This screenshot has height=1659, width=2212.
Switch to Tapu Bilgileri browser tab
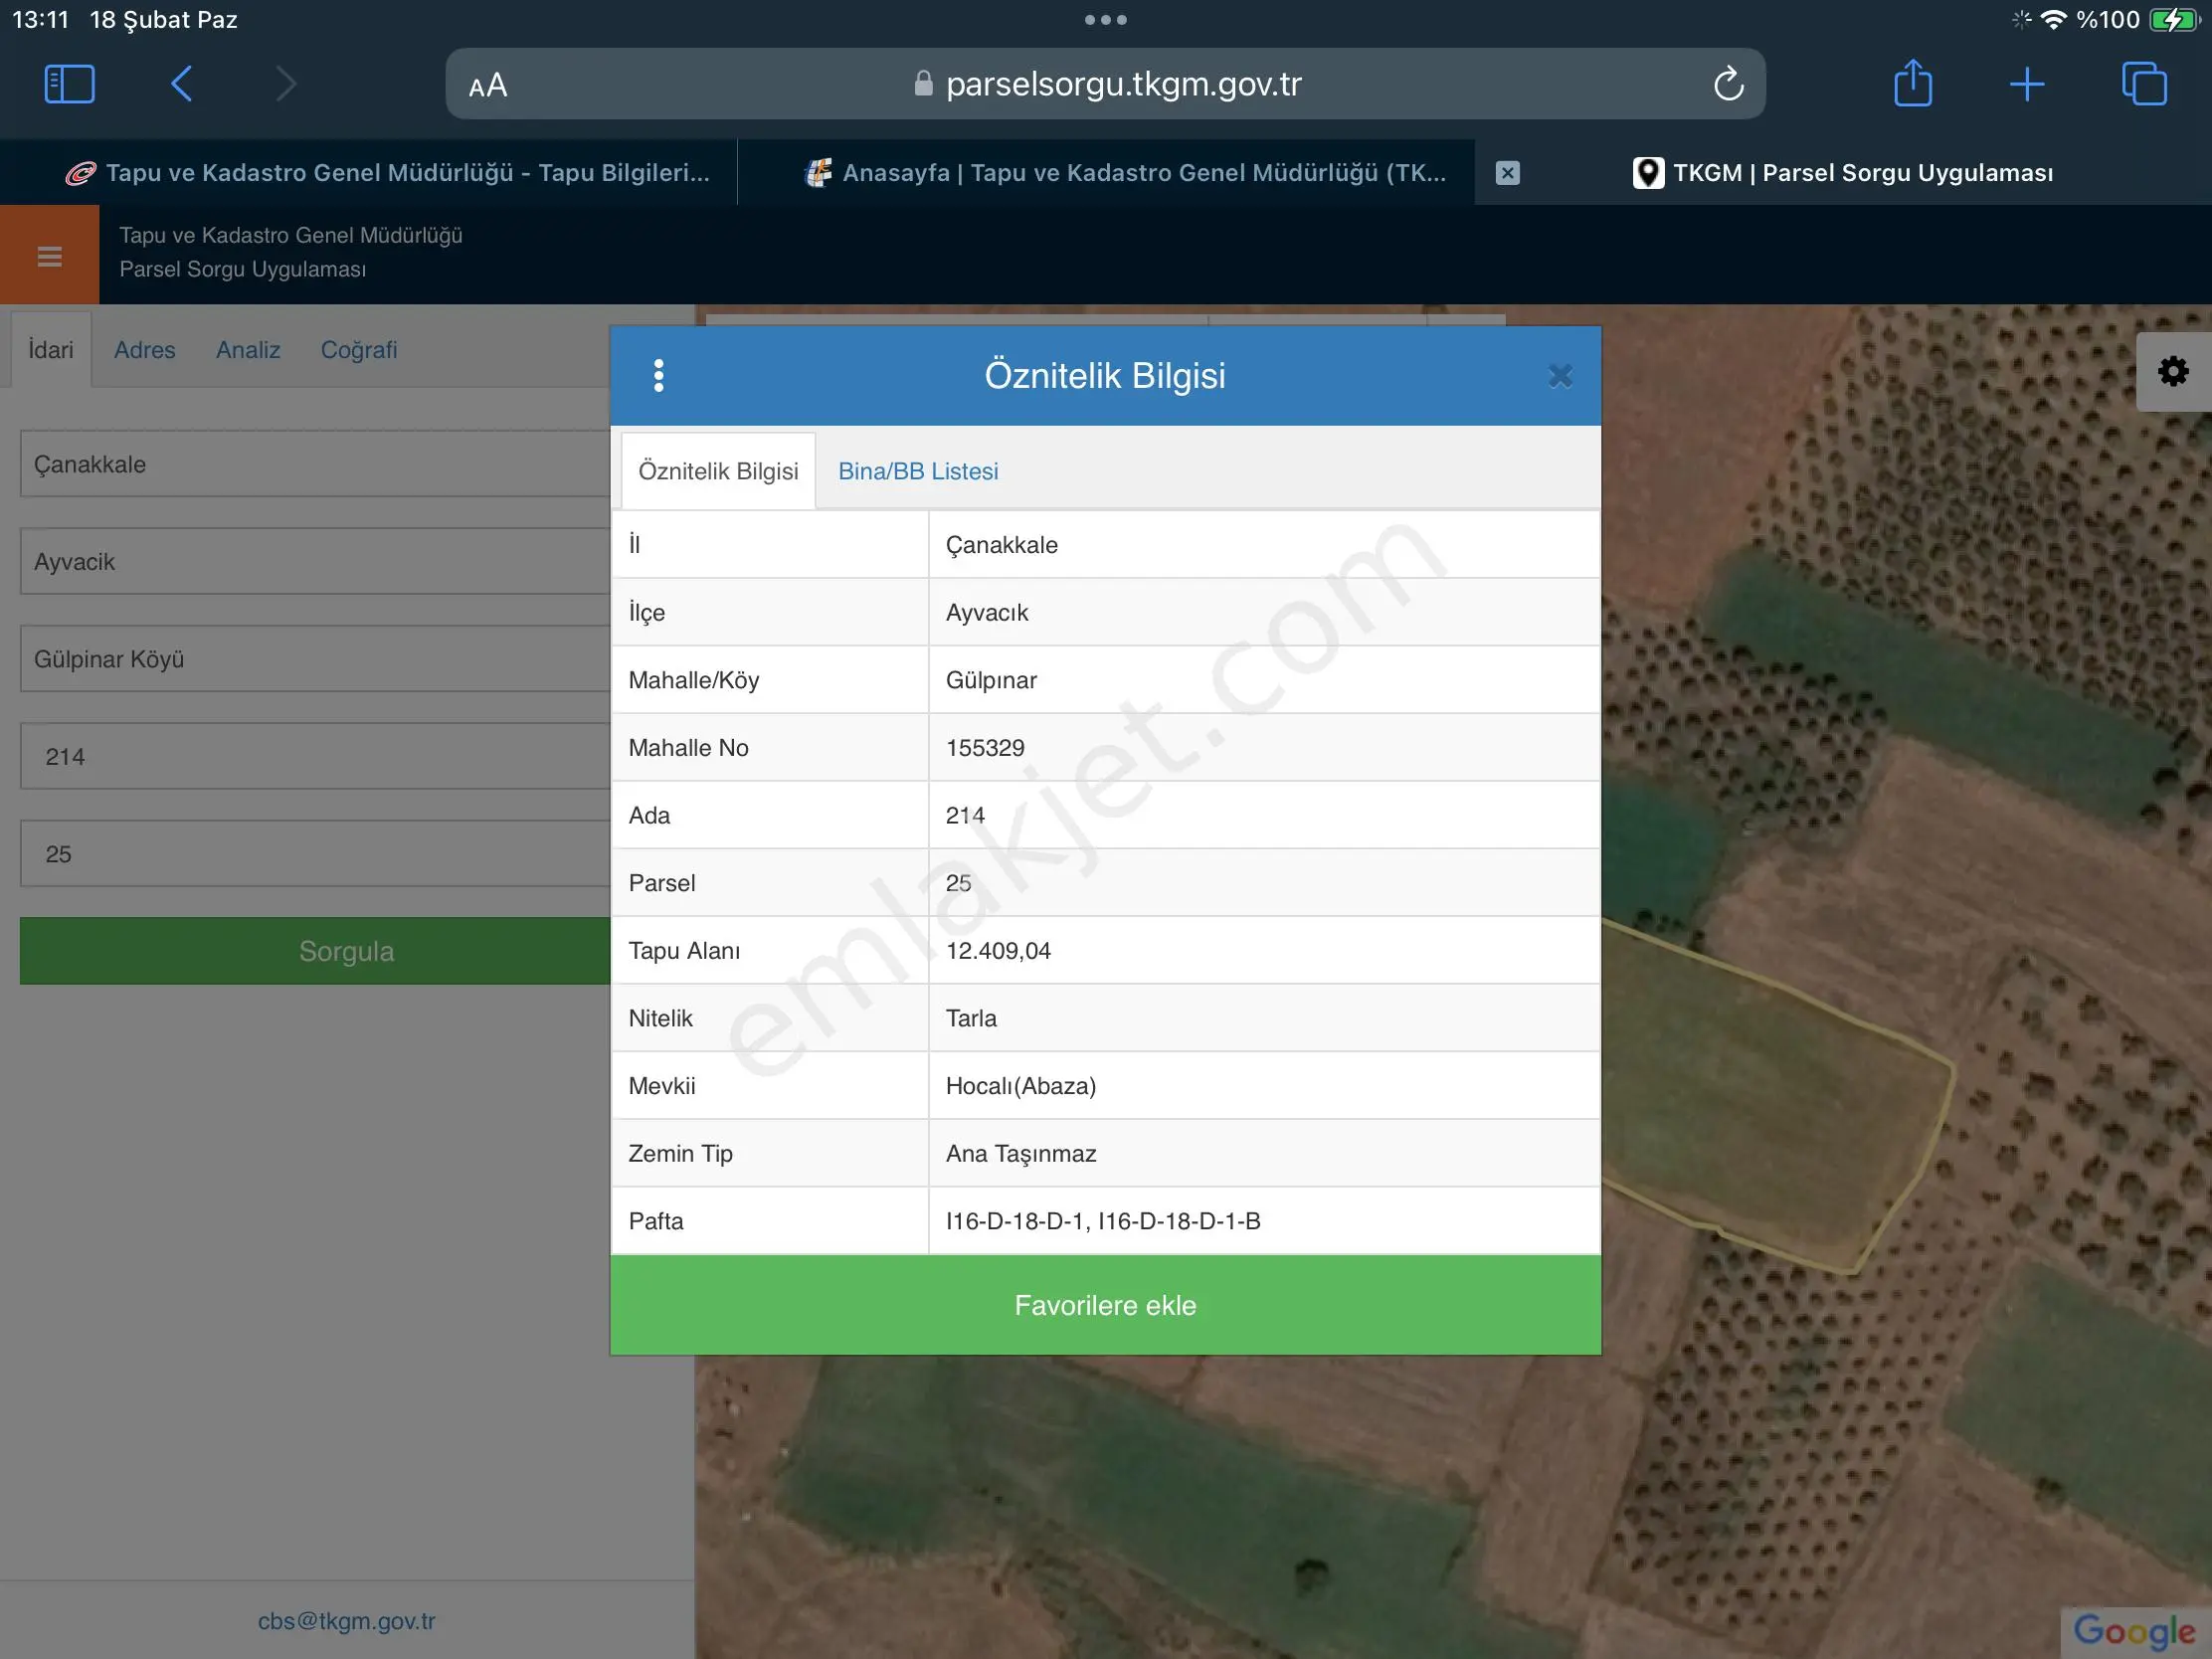tap(388, 173)
